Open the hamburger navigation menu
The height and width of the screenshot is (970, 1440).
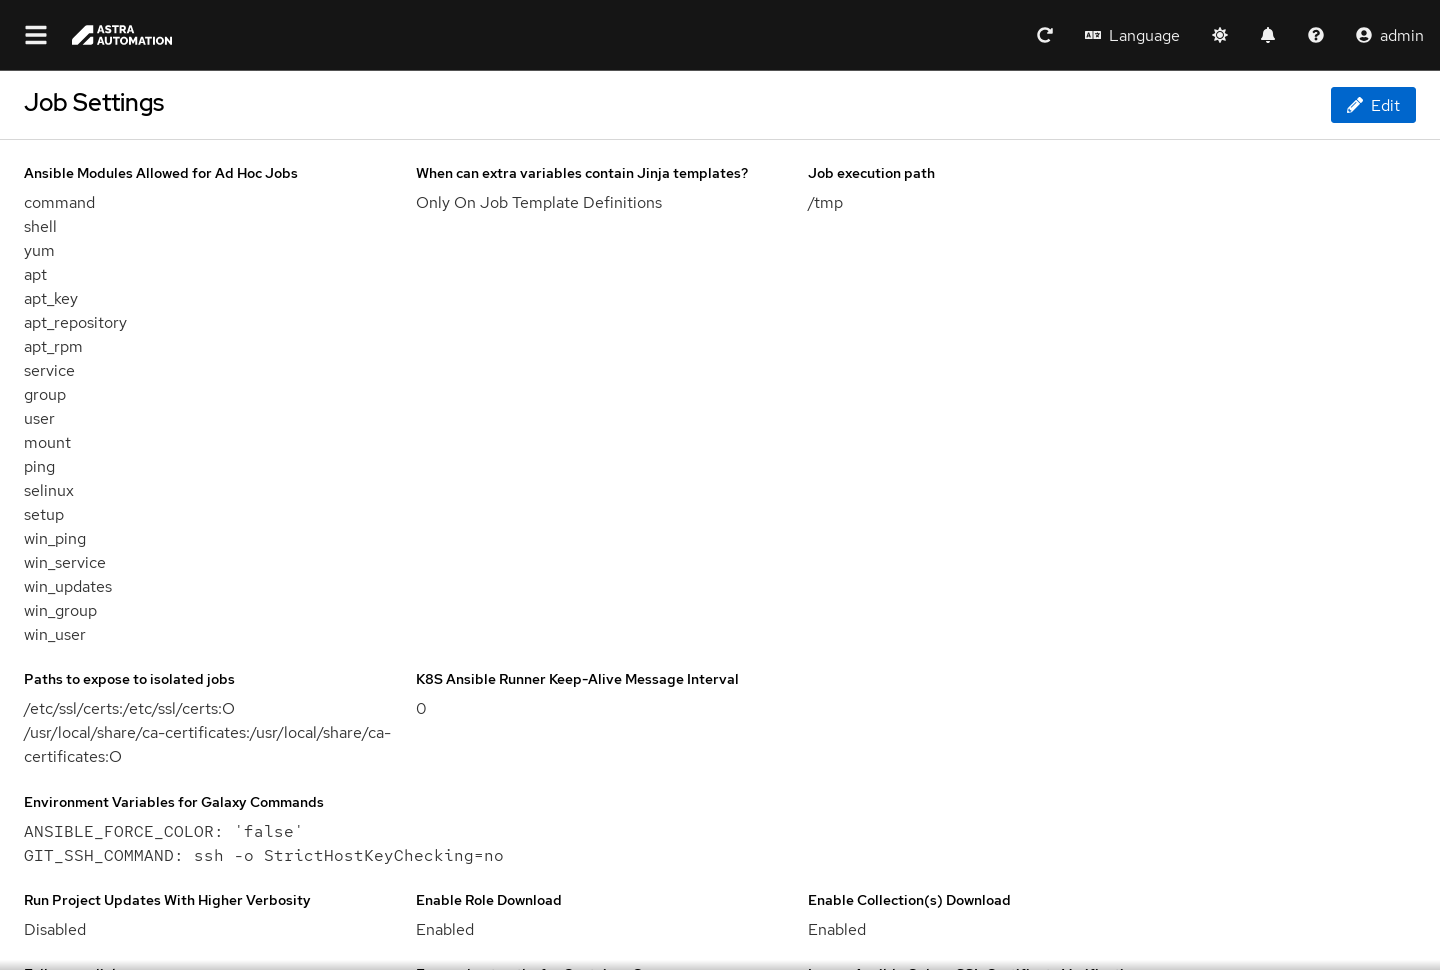coord(36,35)
